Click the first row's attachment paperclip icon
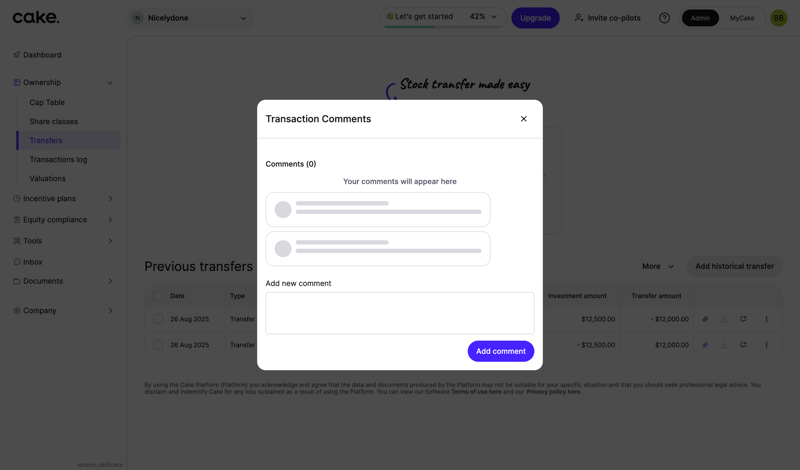Image resolution: width=800 pixels, height=470 pixels. [x=705, y=319]
